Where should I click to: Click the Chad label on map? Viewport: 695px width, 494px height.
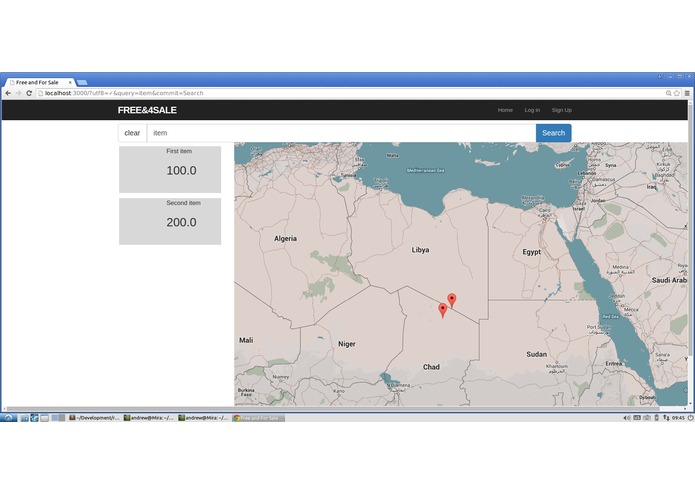(x=431, y=367)
